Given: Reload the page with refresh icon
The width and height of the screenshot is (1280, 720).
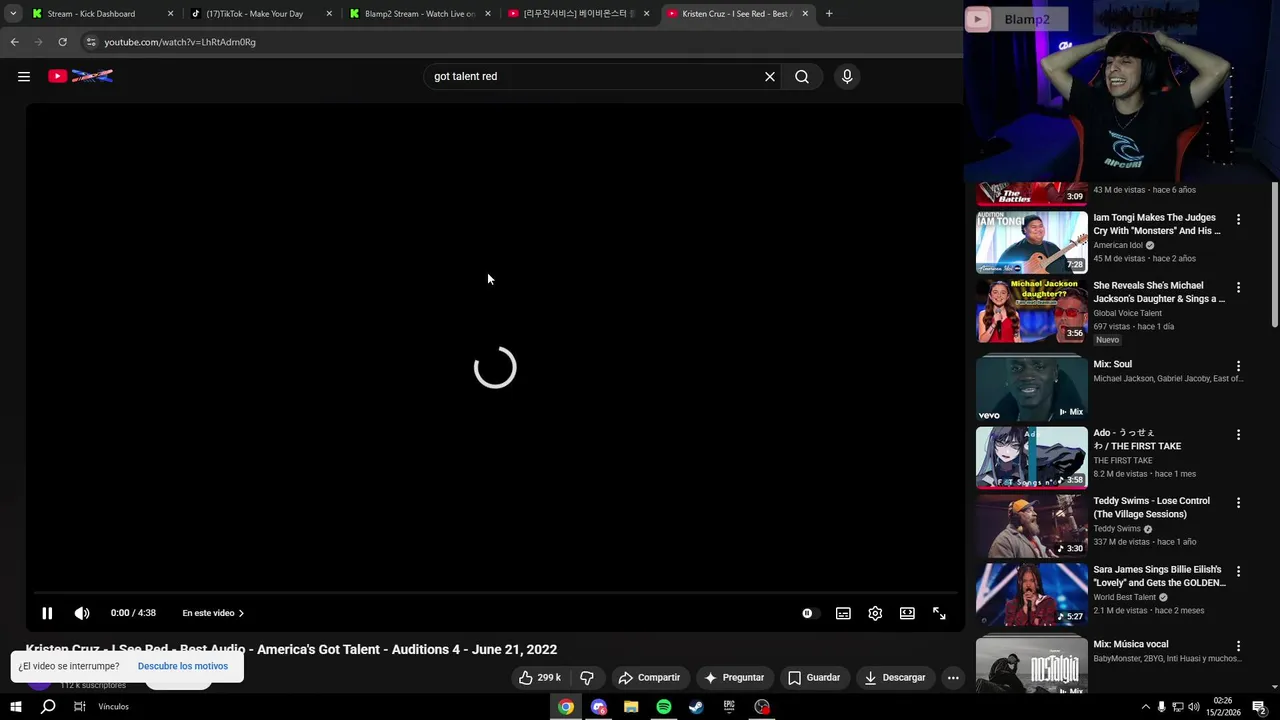Looking at the screenshot, I should (x=62, y=42).
